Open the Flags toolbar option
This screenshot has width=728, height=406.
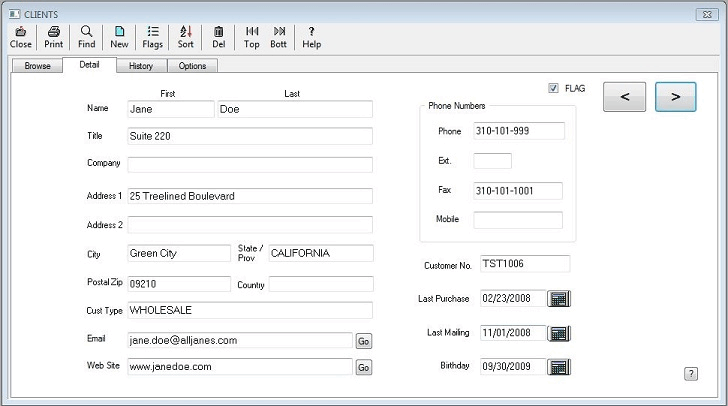[152, 37]
